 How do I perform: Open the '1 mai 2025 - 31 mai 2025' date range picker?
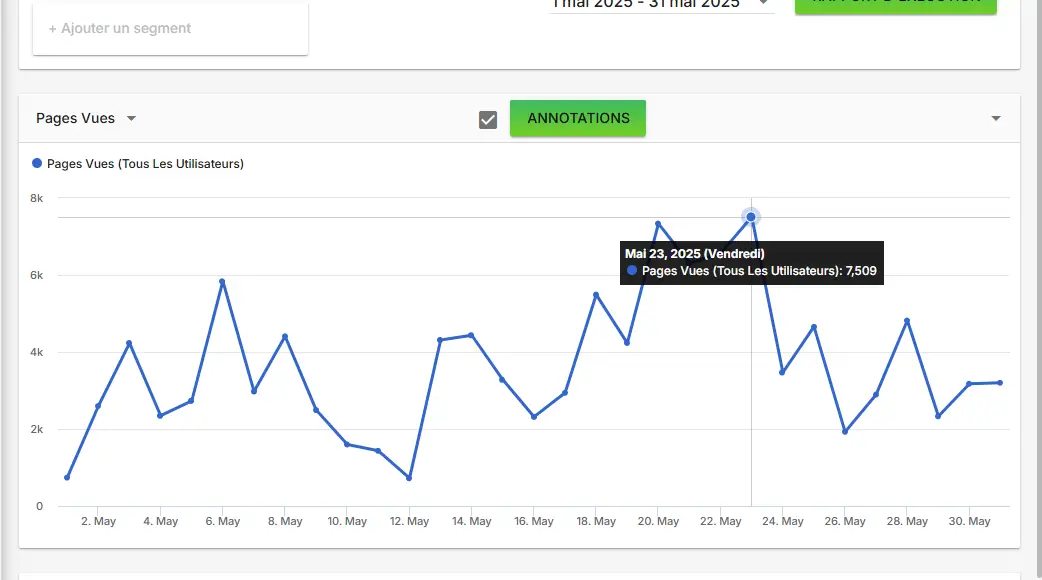pos(662,4)
